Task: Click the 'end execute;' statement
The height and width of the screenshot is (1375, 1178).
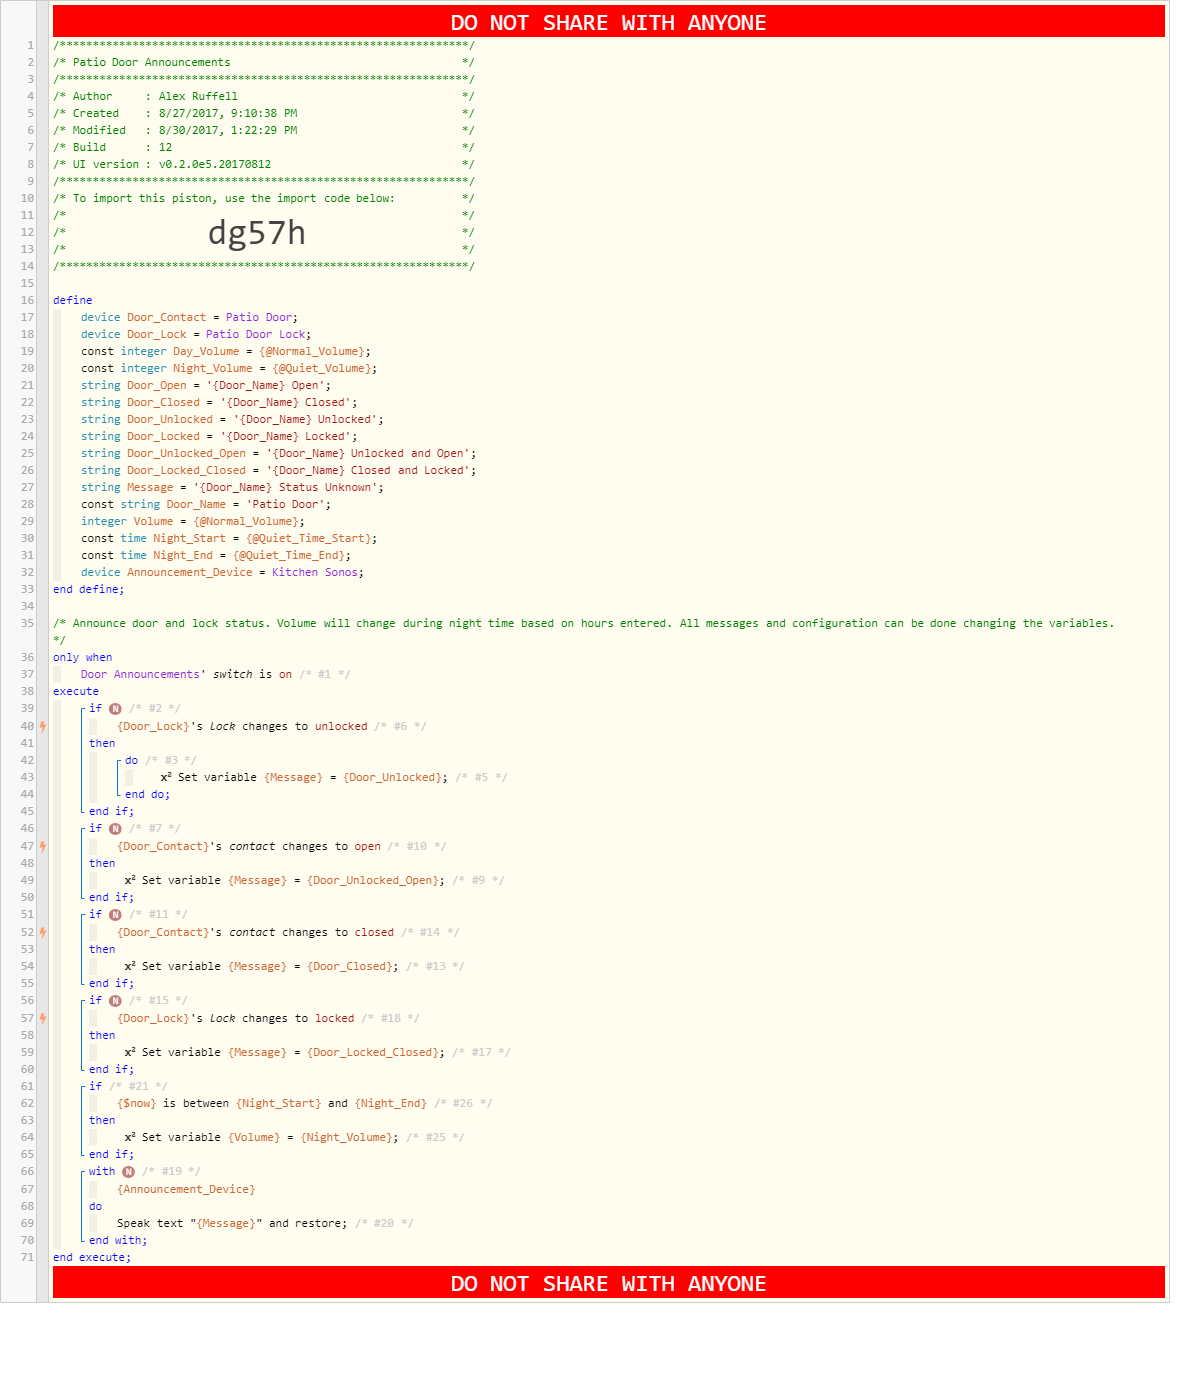Action: tap(92, 1257)
